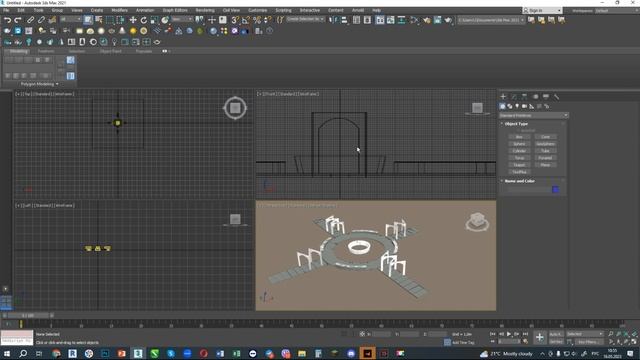The height and width of the screenshot is (360, 640).
Task: Open the blue object color swatch
Action: pyautogui.click(x=556, y=189)
